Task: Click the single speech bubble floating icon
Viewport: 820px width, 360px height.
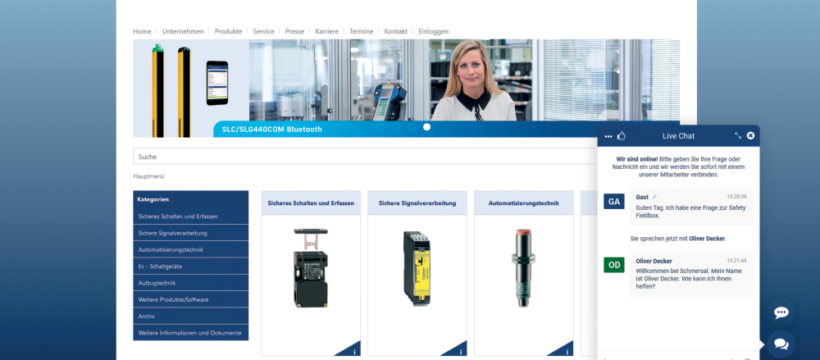Action: click(781, 313)
